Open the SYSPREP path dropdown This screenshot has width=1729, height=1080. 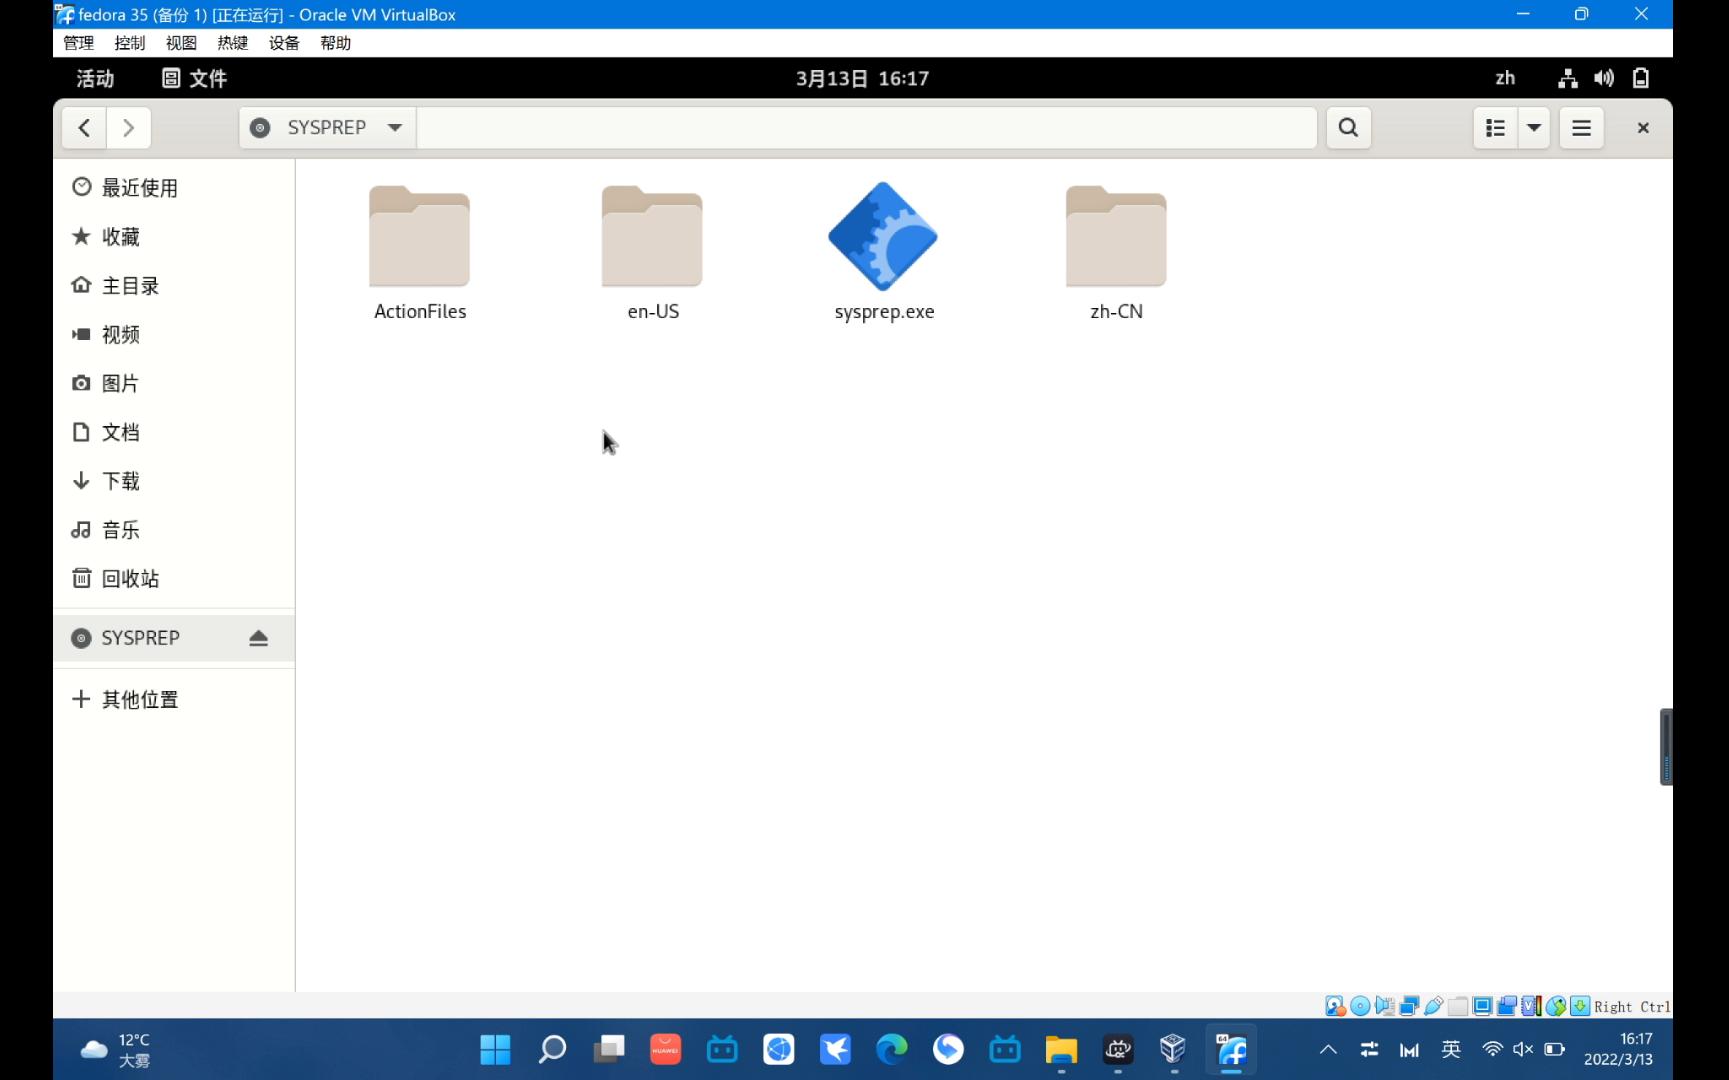[x=327, y=127]
